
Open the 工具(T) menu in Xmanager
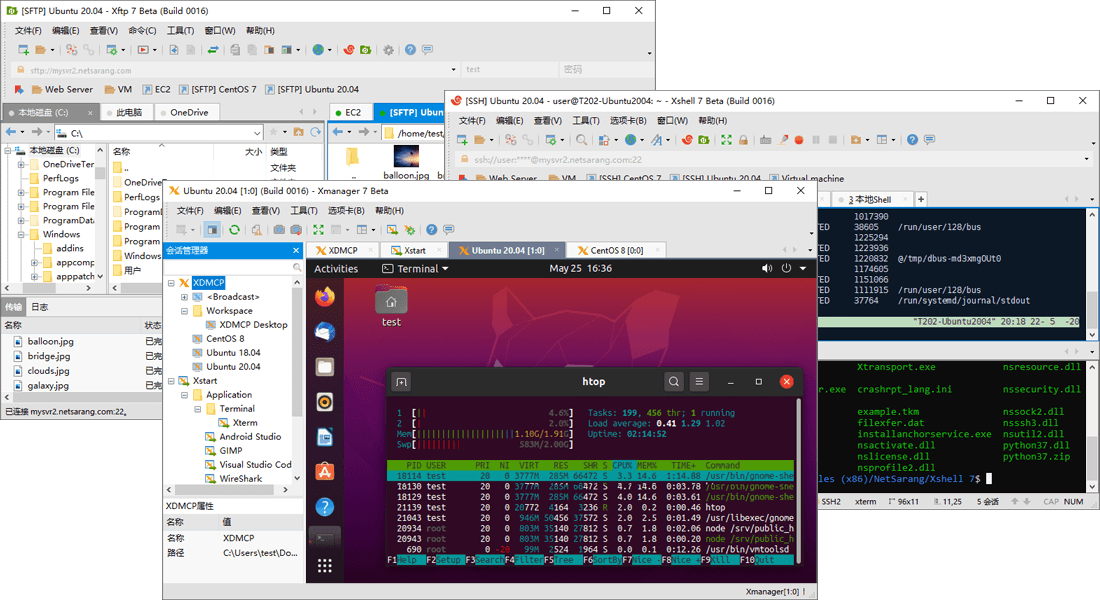tap(304, 211)
